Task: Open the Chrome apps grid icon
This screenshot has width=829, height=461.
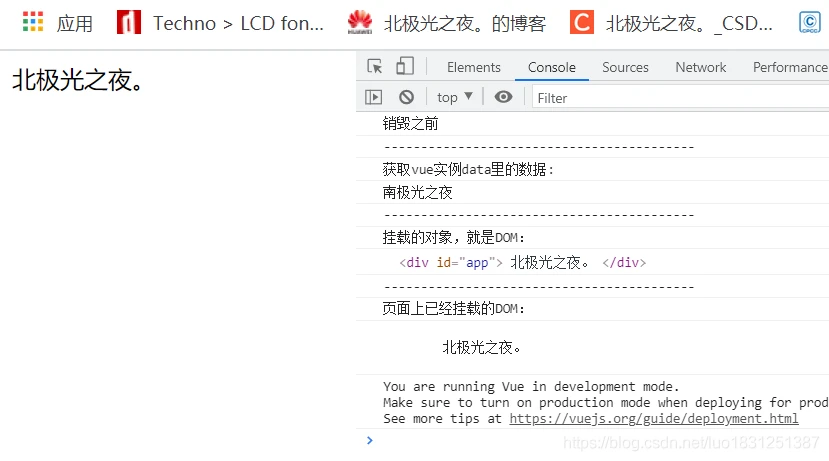Action: [x=33, y=23]
